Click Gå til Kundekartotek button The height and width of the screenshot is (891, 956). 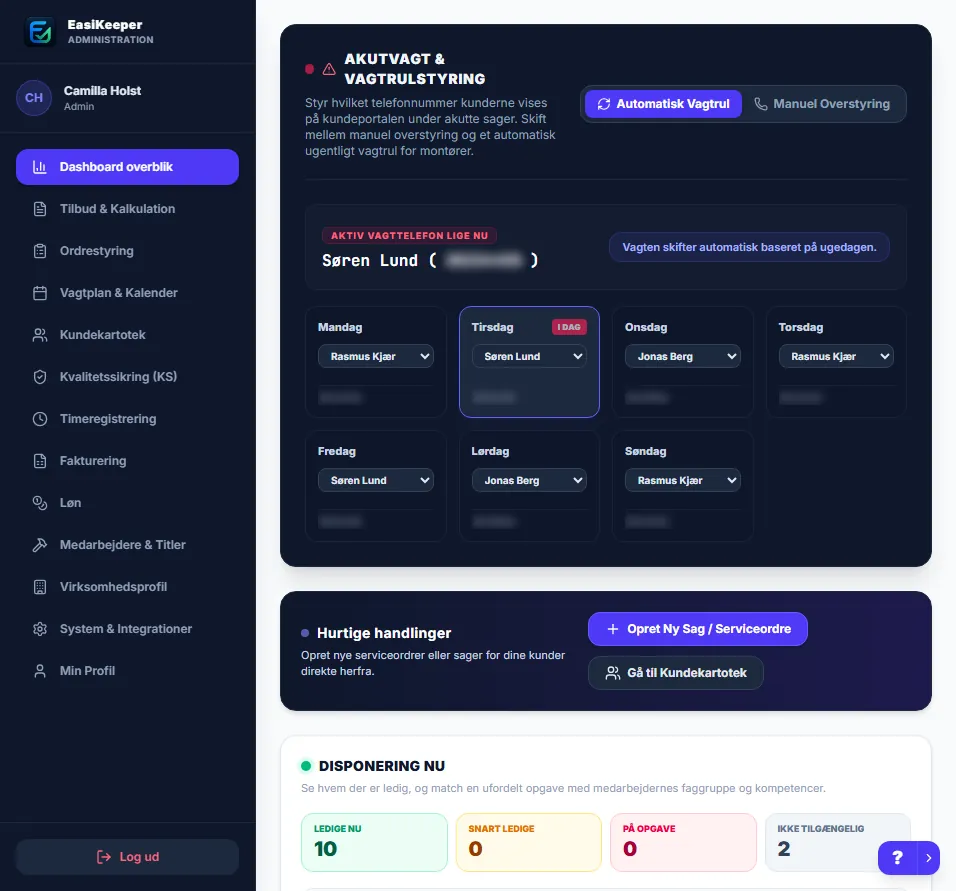(676, 673)
